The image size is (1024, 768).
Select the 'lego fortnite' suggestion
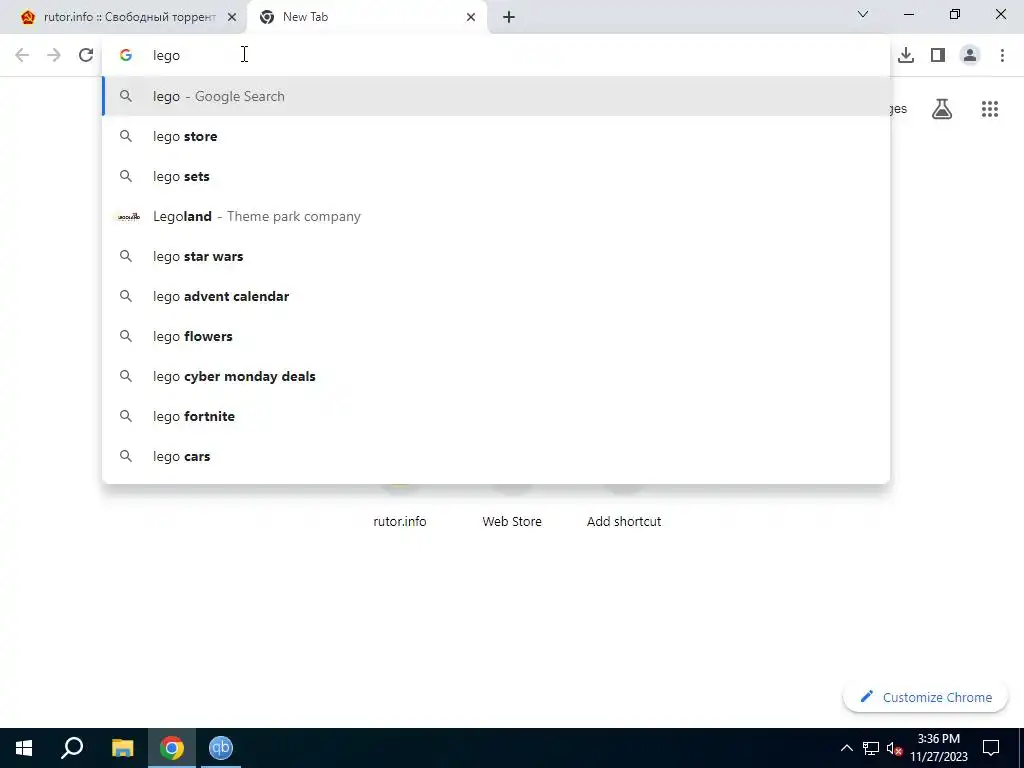click(x=496, y=416)
